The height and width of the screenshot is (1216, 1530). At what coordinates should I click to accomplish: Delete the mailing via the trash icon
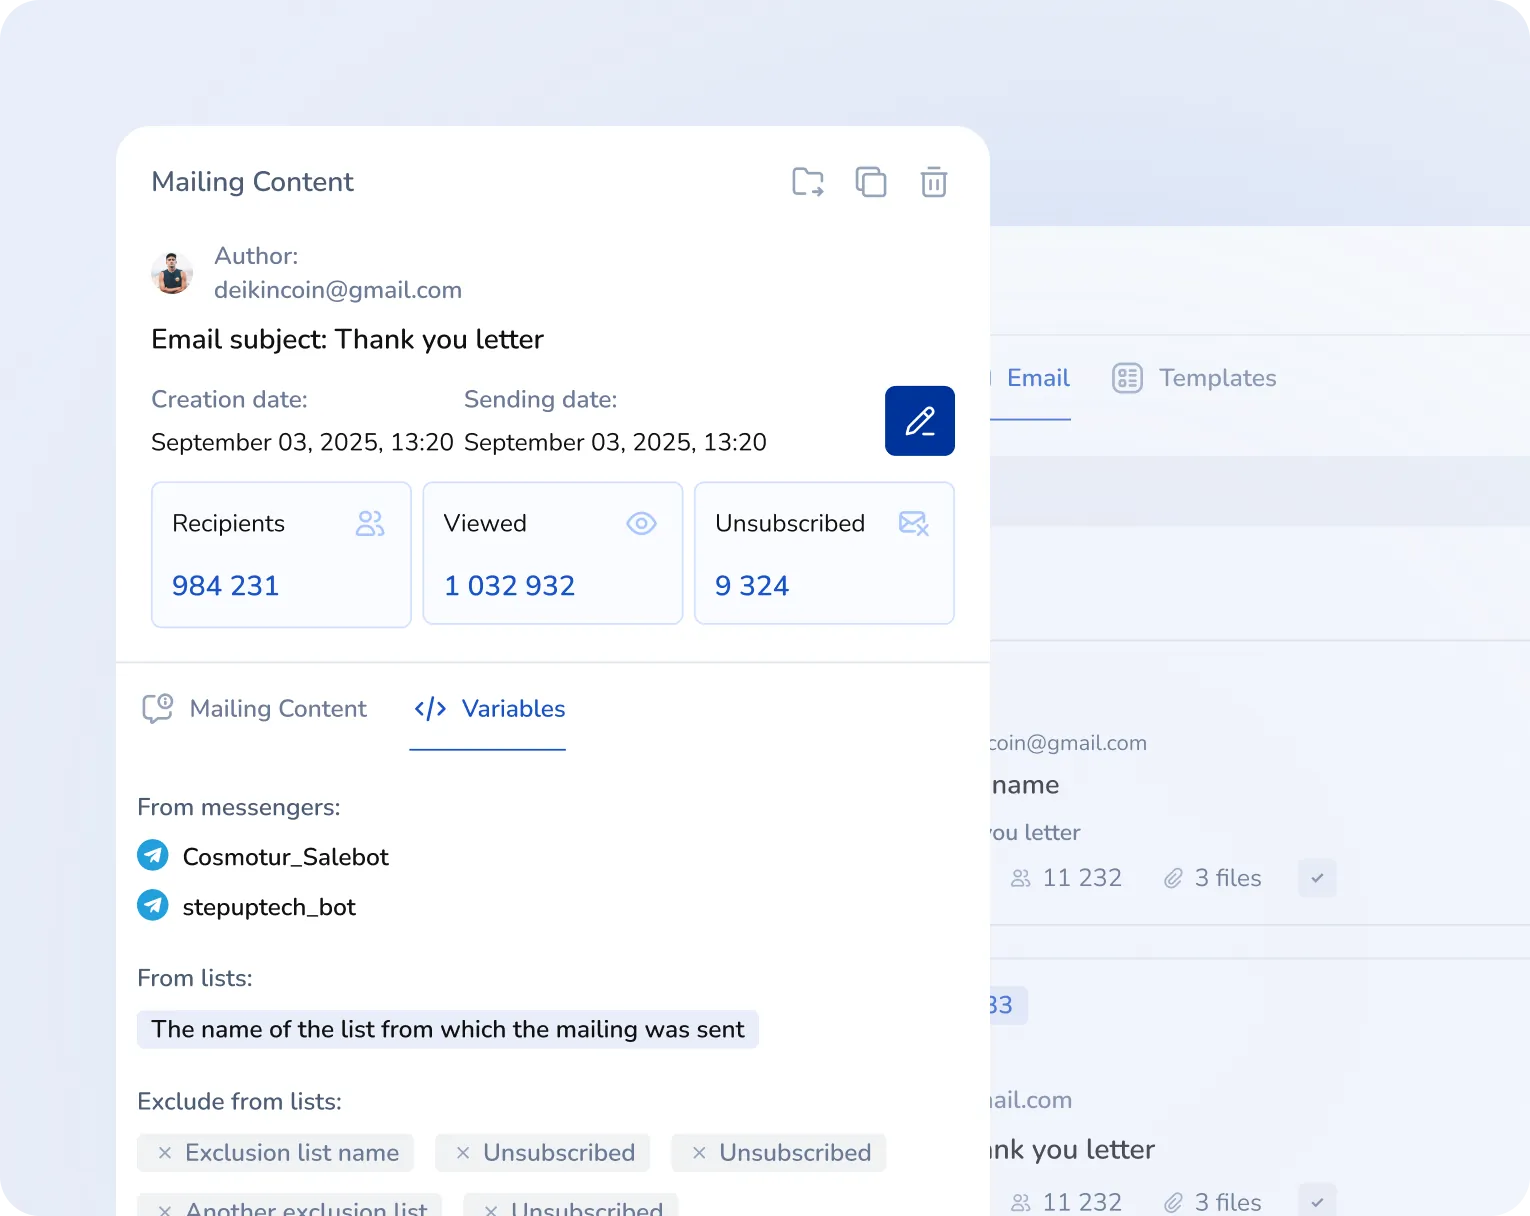click(933, 182)
